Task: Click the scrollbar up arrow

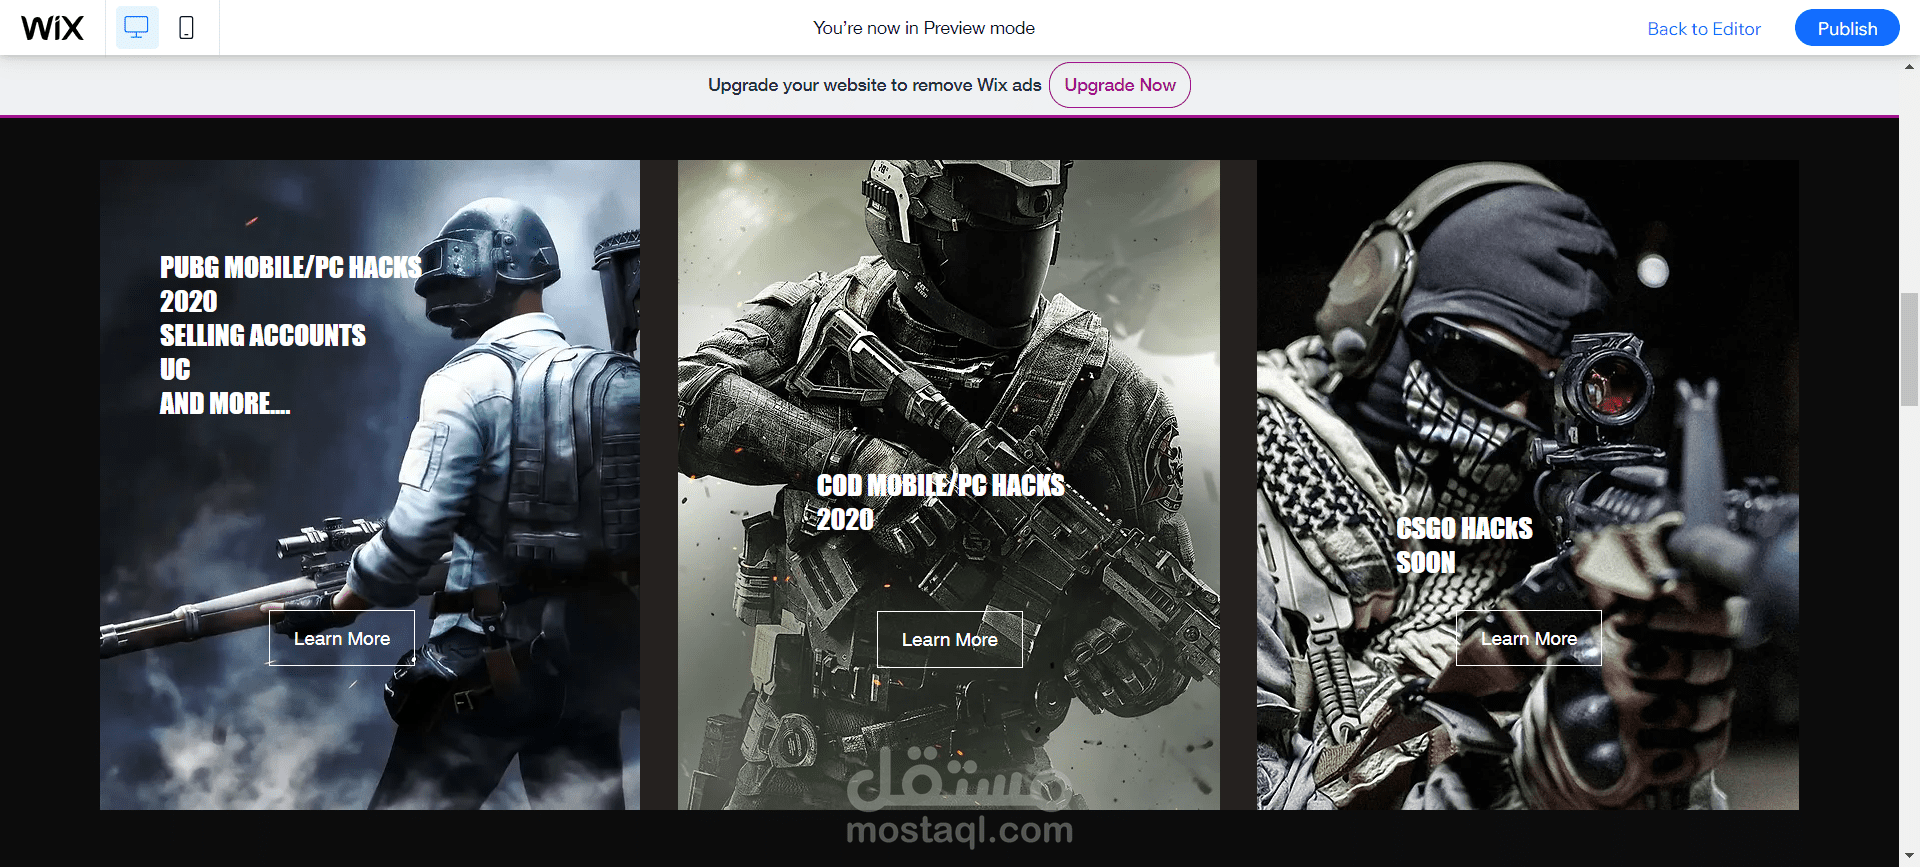Action: tap(1909, 67)
